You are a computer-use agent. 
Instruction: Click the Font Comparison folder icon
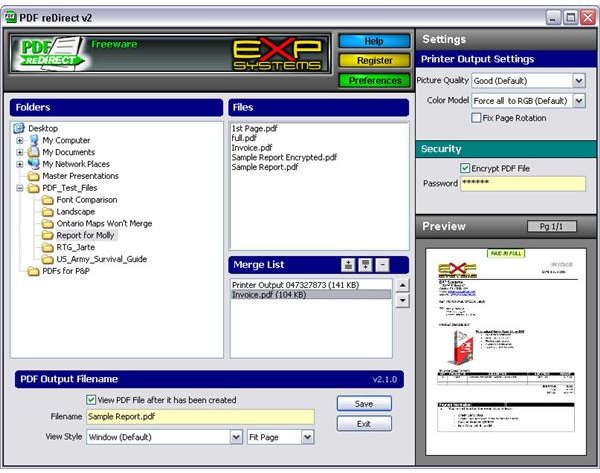point(48,200)
